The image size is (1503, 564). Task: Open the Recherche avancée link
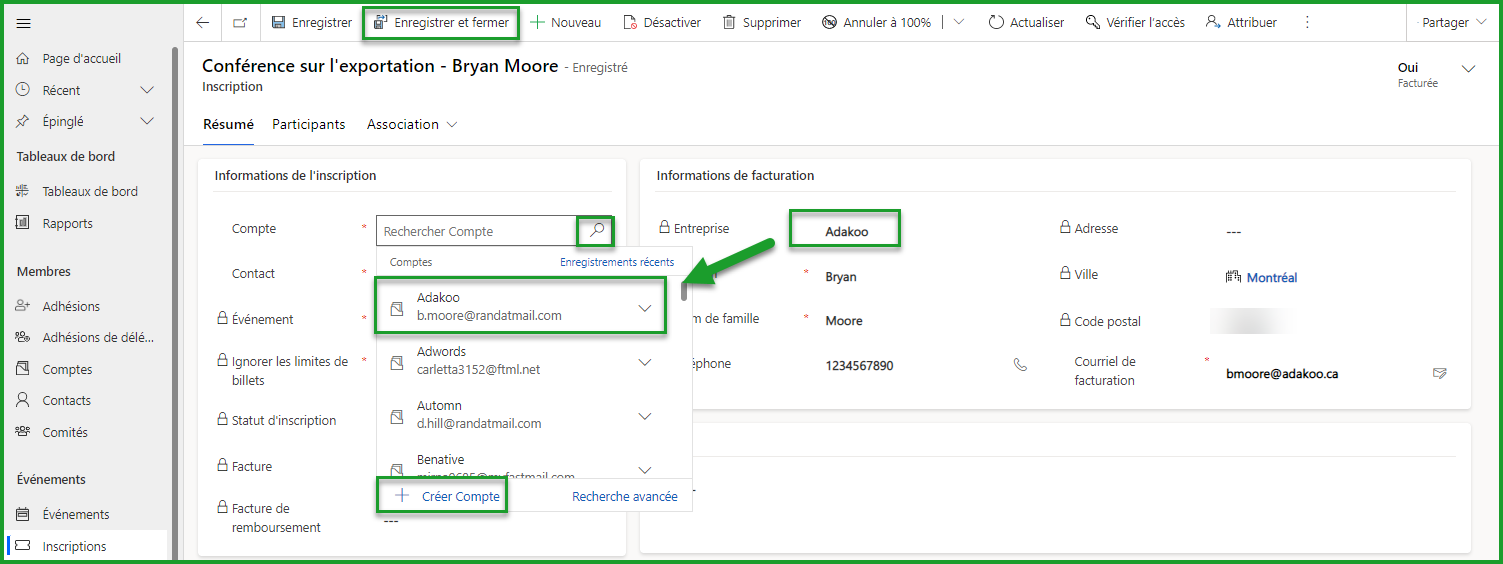click(624, 496)
